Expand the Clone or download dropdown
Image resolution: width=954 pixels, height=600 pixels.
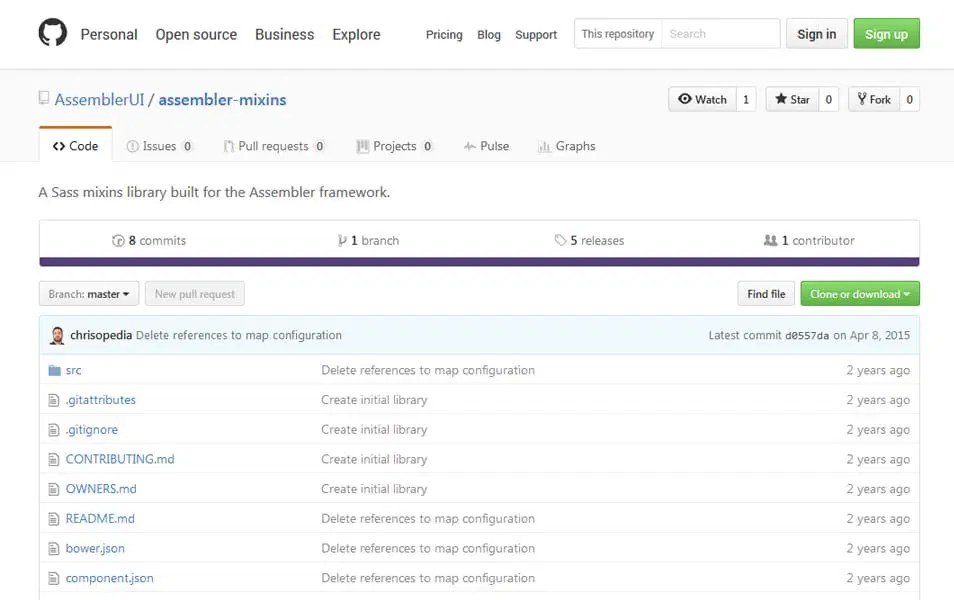(860, 294)
